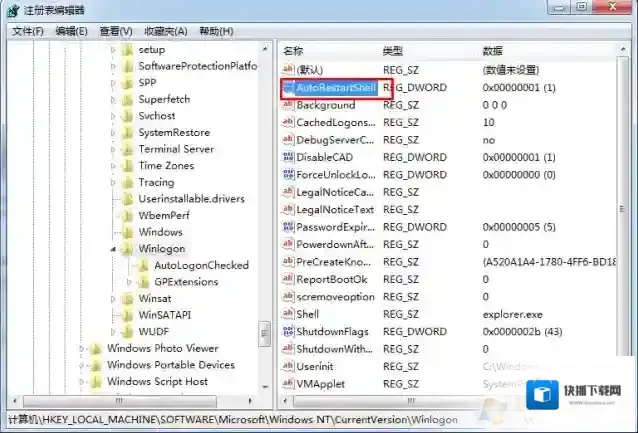Open the 收藏夹(A) menu

tap(164, 31)
